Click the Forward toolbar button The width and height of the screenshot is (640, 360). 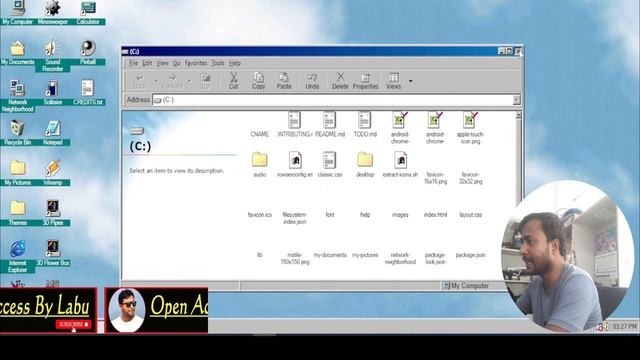point(172,80)
